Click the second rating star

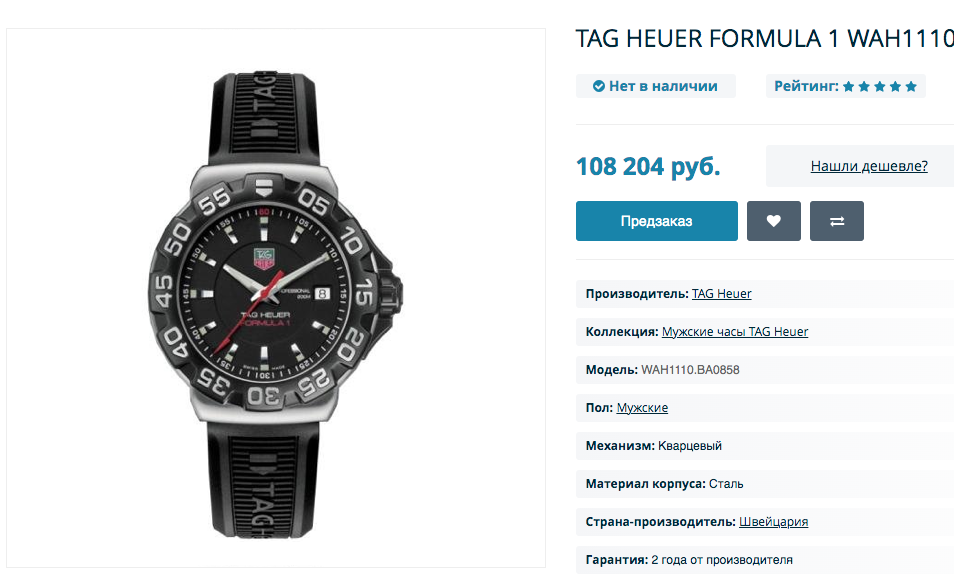864,86
